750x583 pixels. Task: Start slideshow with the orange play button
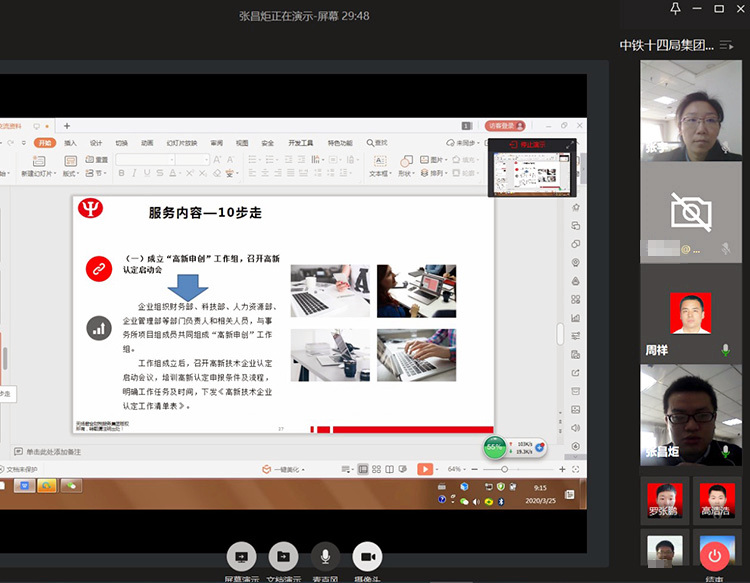tap(425, 469)
